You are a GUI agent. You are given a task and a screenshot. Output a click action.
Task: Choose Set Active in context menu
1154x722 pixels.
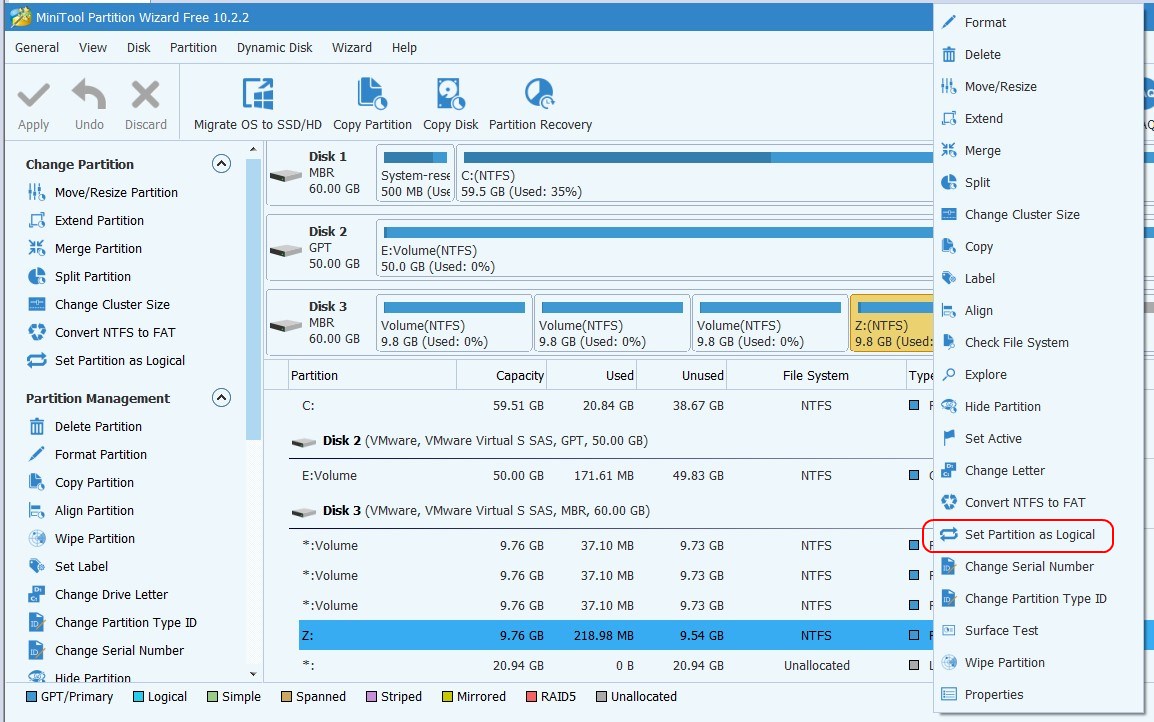[x=1038, y=439]
